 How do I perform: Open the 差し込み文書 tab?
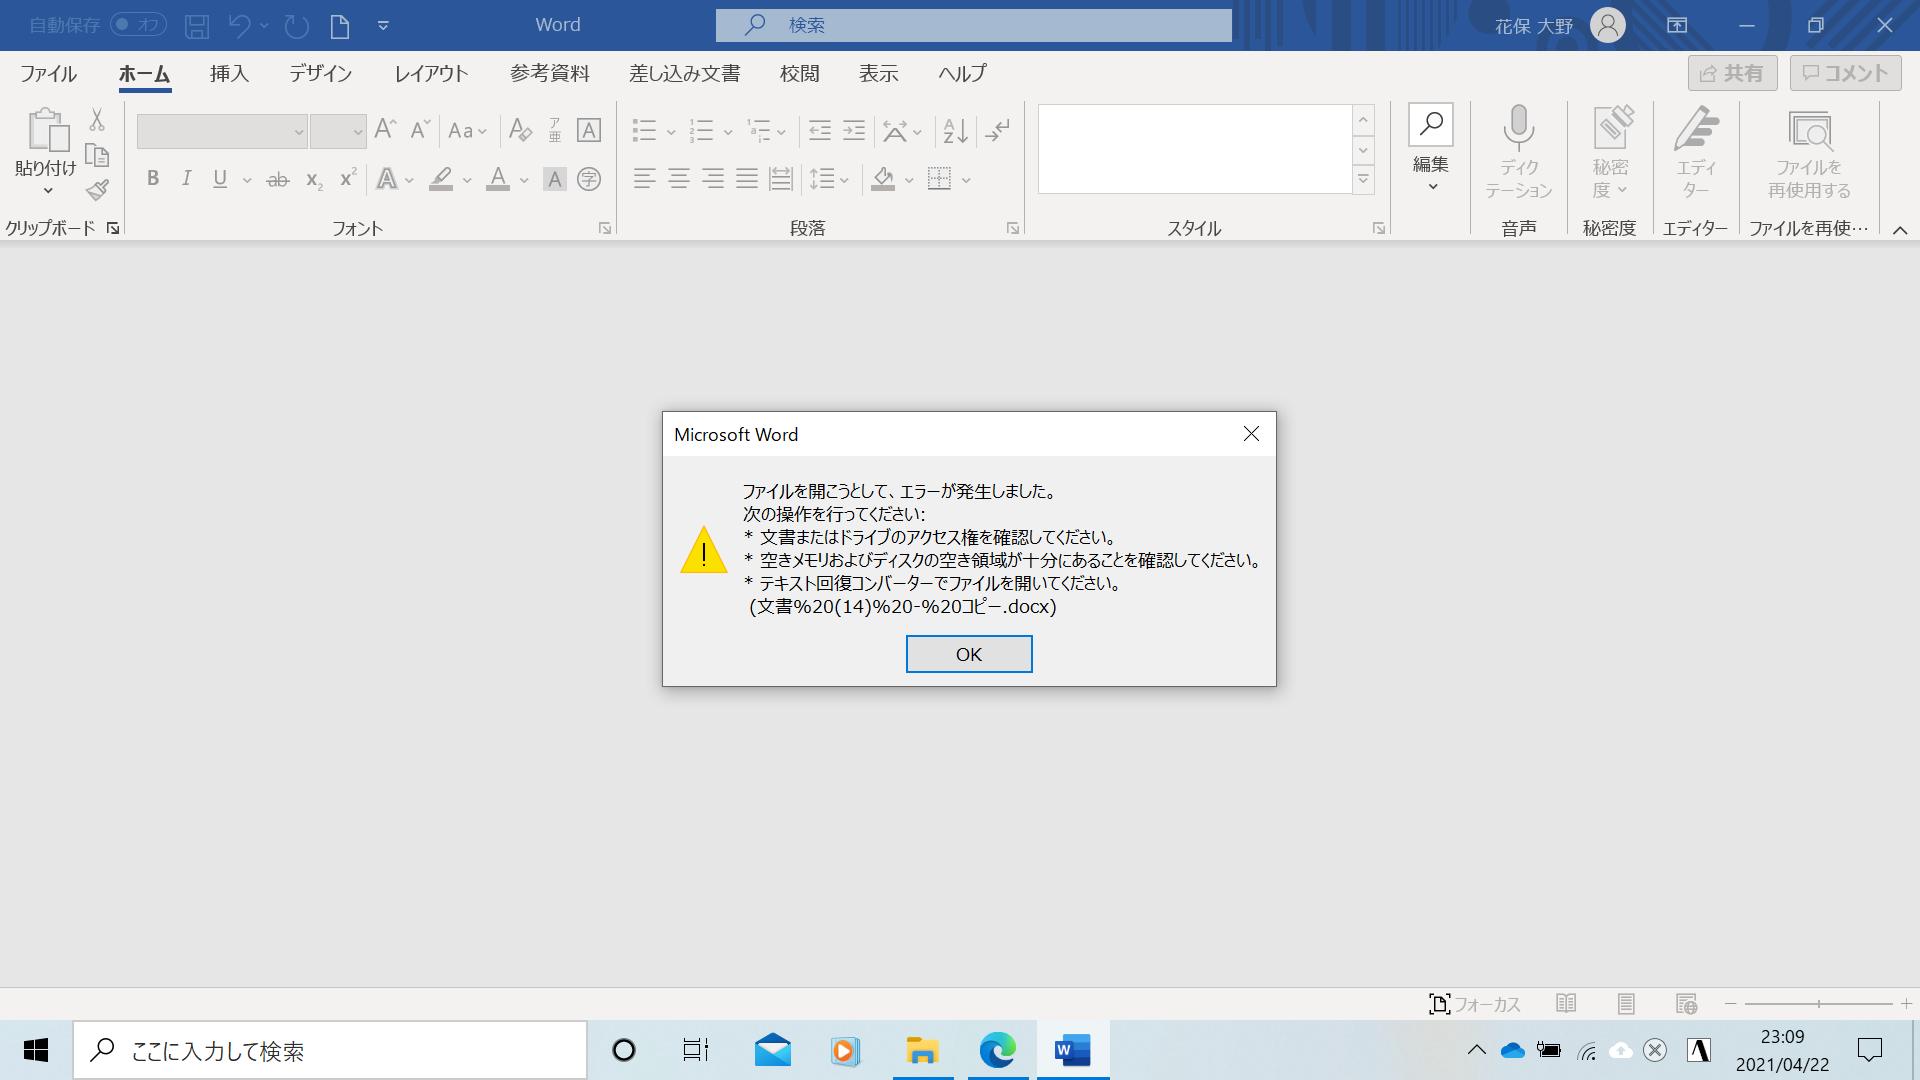685,73
